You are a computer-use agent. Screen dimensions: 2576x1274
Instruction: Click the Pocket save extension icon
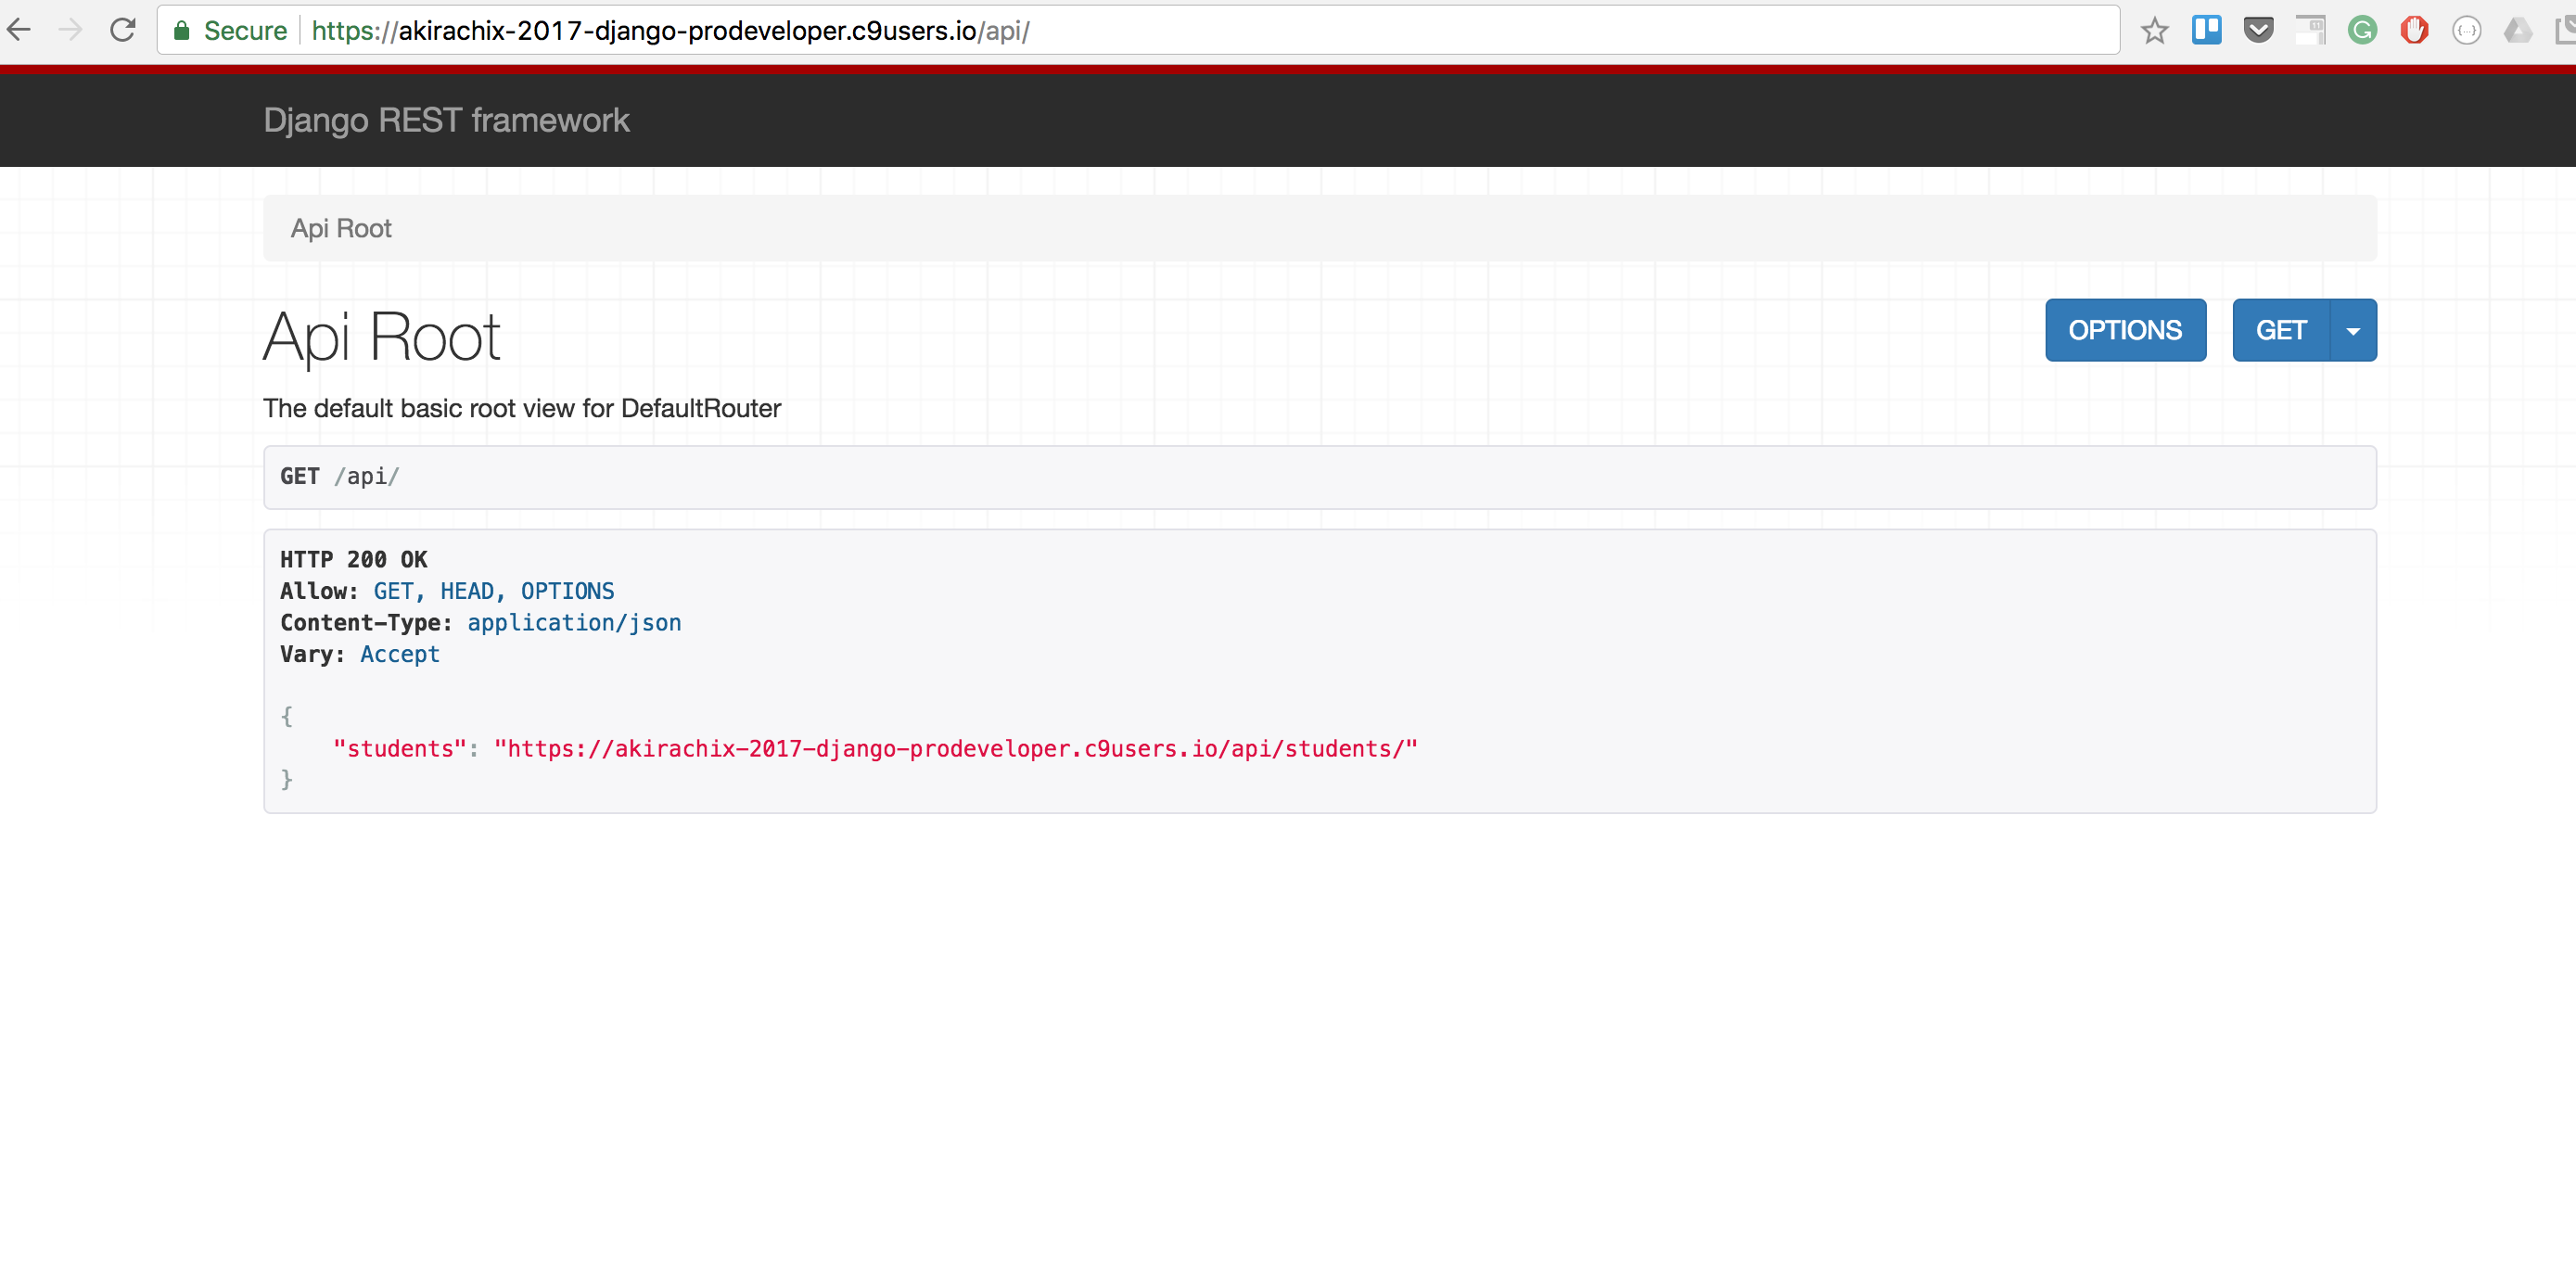pyautogui.click(x=2258, y=30)
